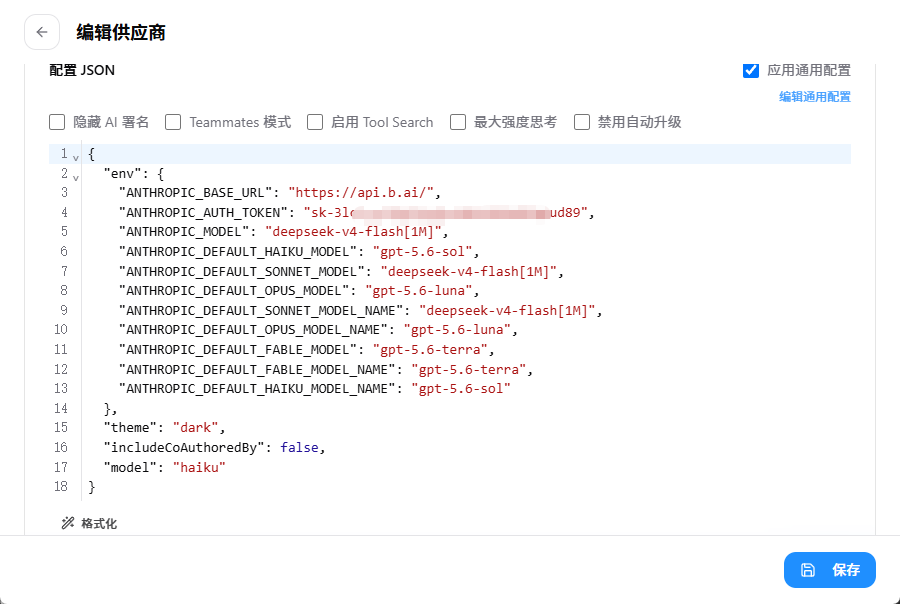Click the false value of includeCoAuthoredBy
This screenshot has height=604, width=900.
[x=299, y=447]
